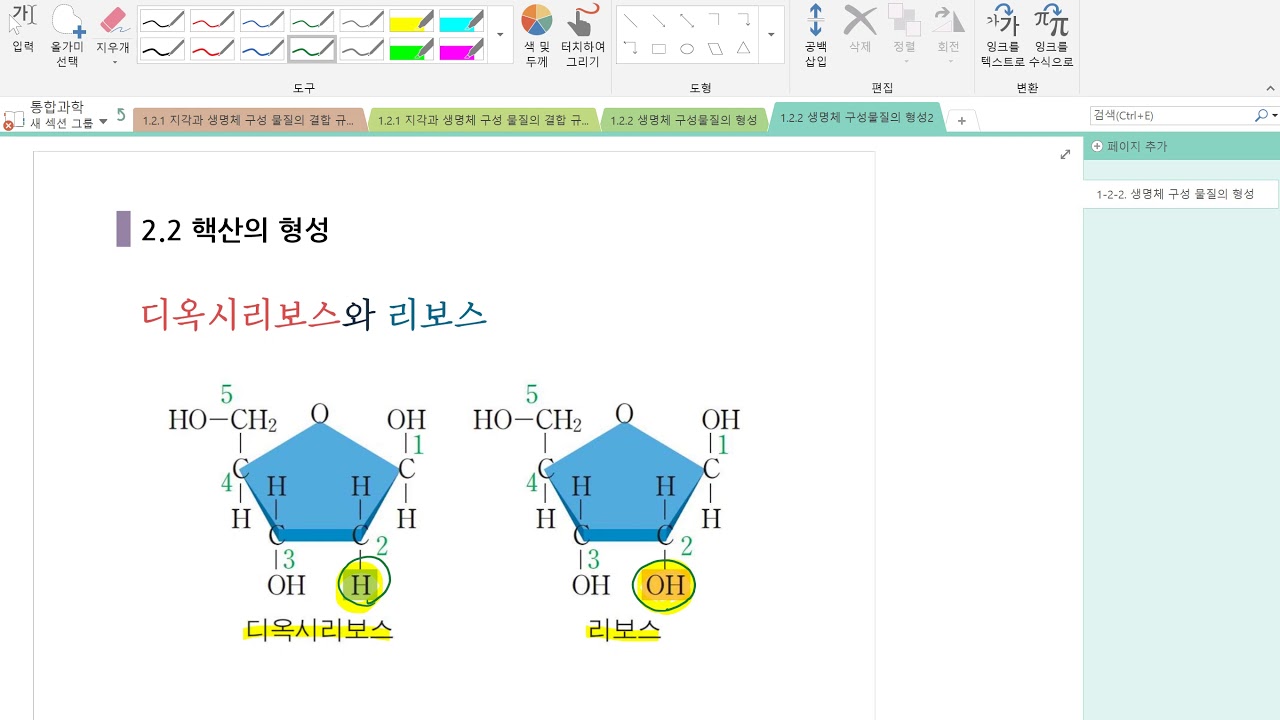This screenshot has height=720, width=1280.
Task: Click the search magnifier icon
Action: (x=1261, y=116)
